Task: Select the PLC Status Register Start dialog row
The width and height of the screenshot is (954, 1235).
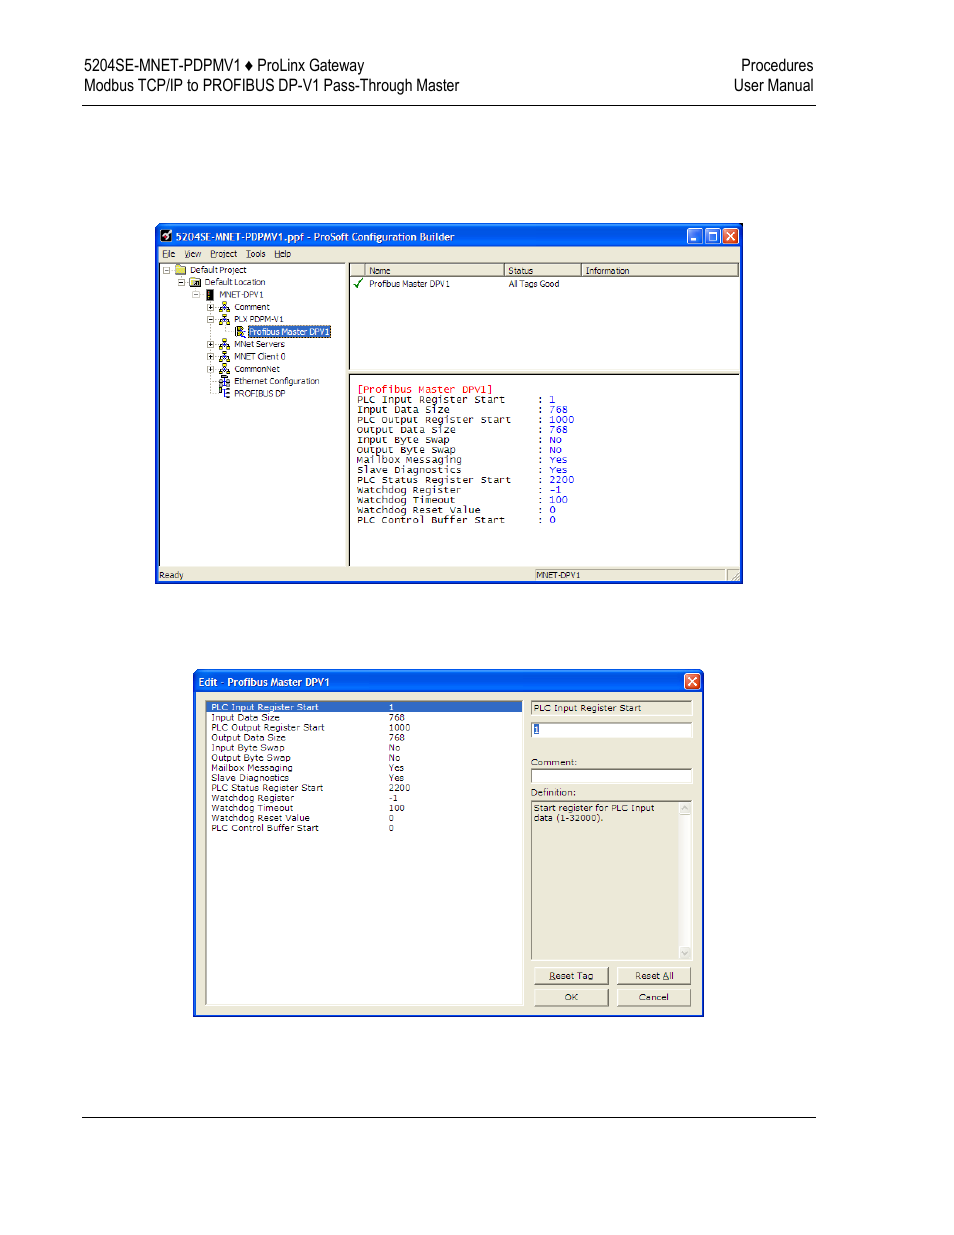Action: coord(364,787)
